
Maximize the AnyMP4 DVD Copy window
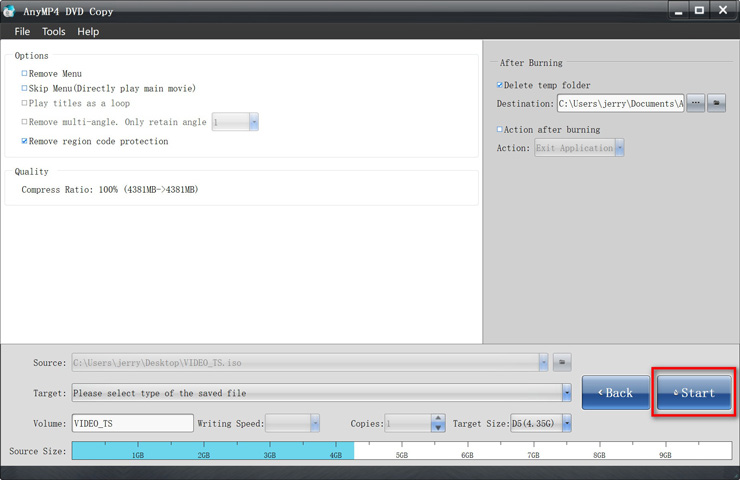tap(700, 10)
